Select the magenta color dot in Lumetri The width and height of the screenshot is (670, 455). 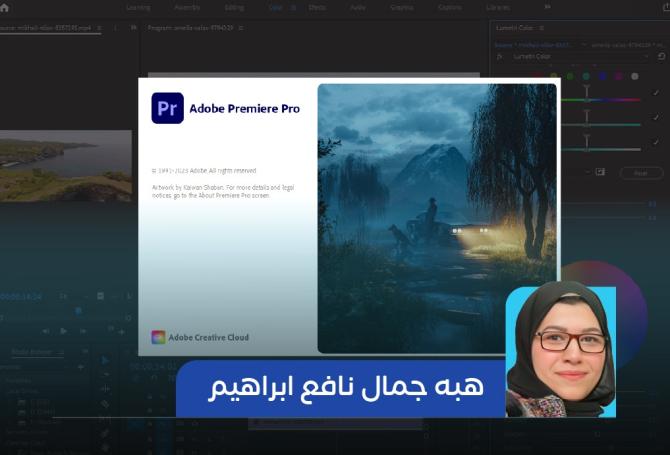coord(619,76)
